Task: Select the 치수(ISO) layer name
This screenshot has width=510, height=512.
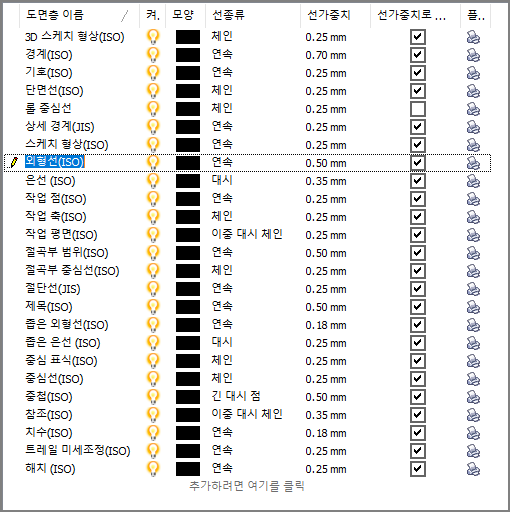Action: pyautogui.click(x=49, y=433)
